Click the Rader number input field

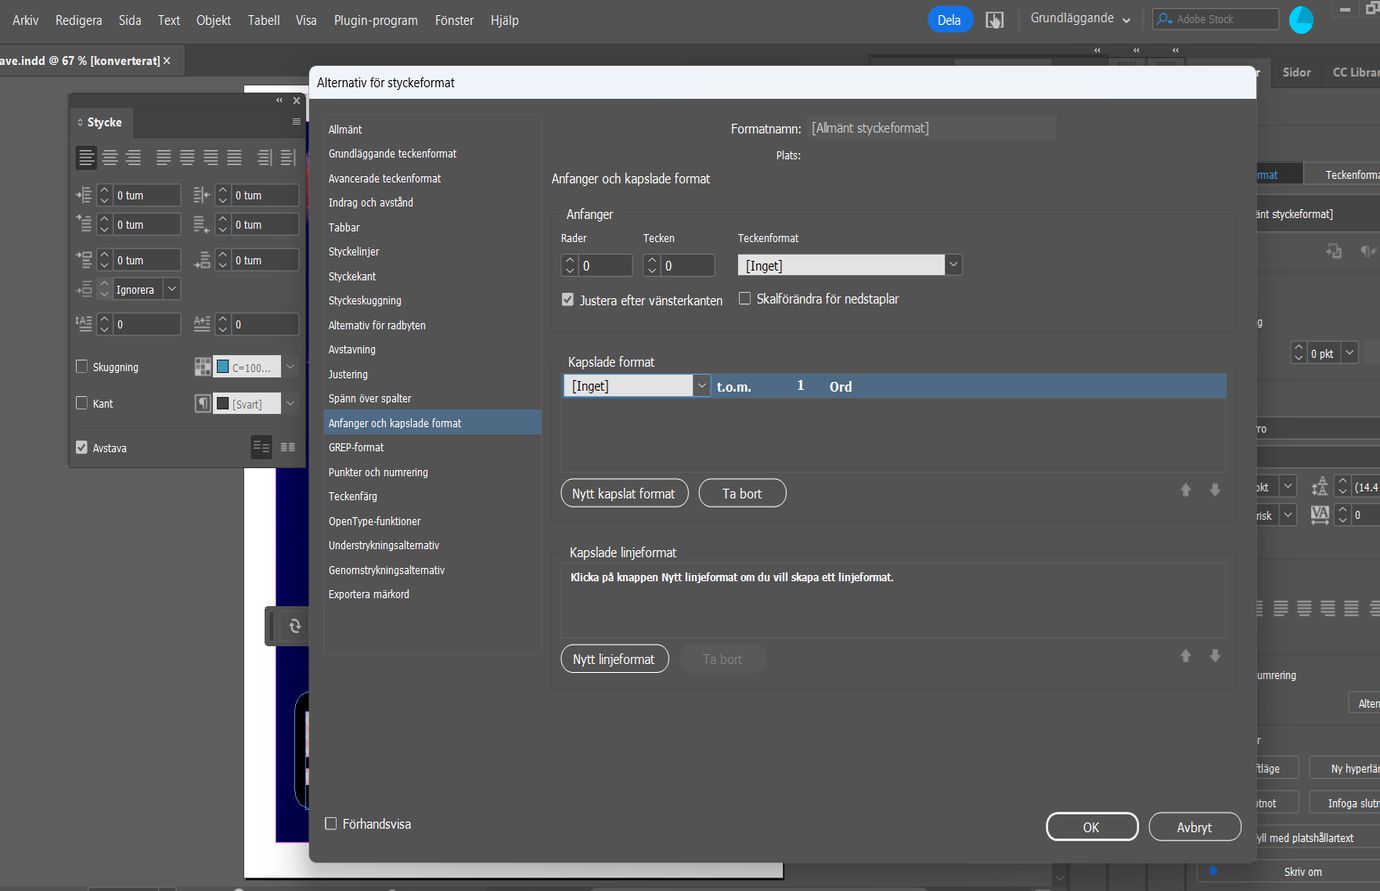click(x=605, y=265)
